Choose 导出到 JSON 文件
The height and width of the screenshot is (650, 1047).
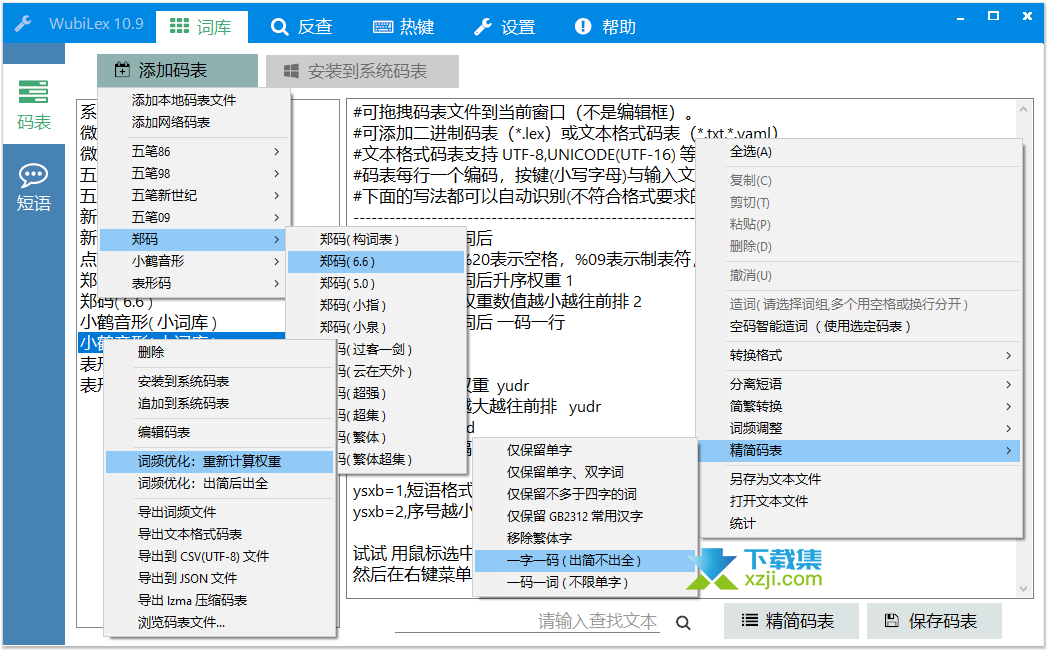click(218, 579)
